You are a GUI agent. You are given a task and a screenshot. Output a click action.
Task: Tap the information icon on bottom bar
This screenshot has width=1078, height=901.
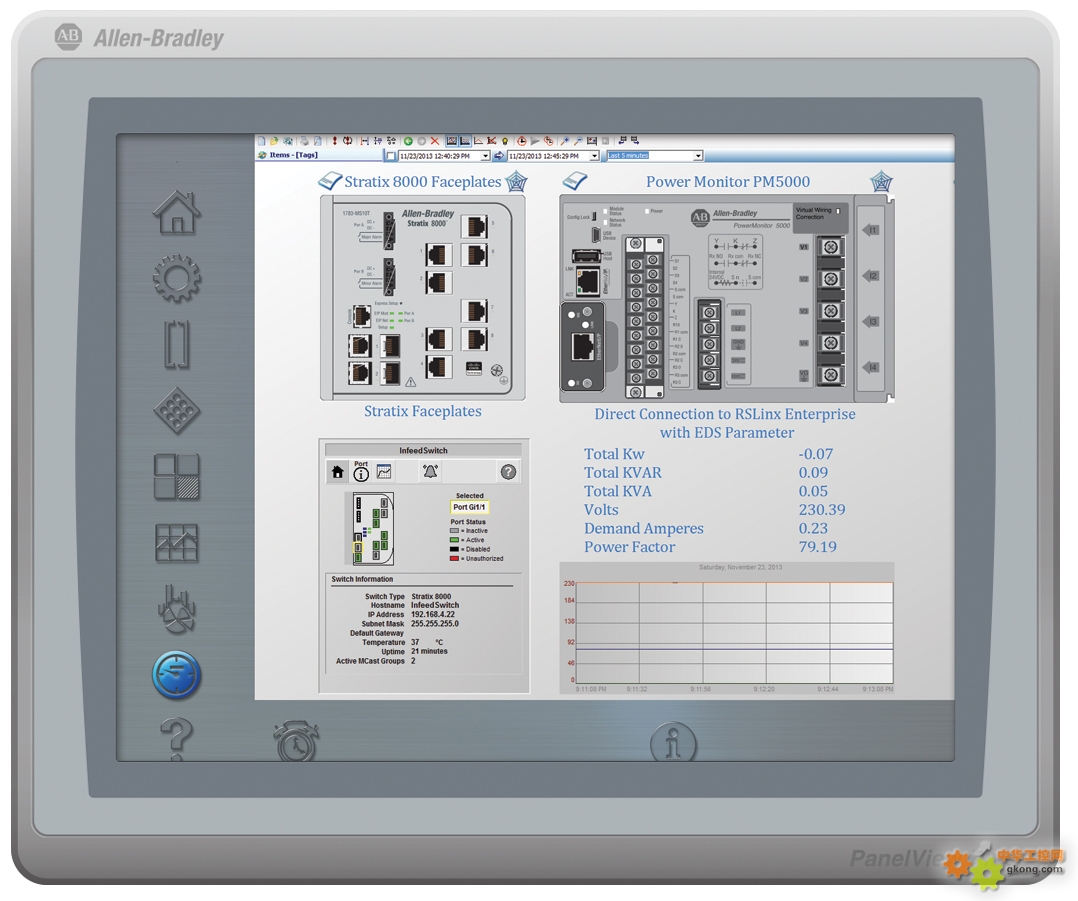[x=673, y=743]
